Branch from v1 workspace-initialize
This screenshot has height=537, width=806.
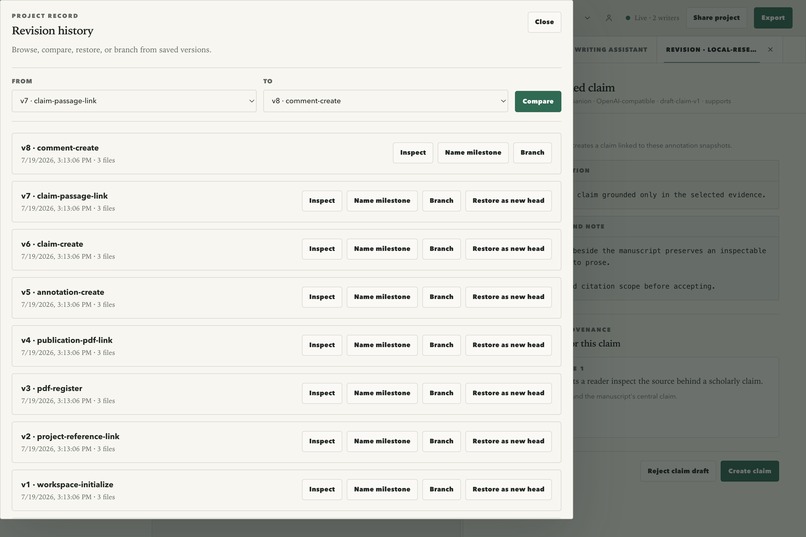click(441, 490)
